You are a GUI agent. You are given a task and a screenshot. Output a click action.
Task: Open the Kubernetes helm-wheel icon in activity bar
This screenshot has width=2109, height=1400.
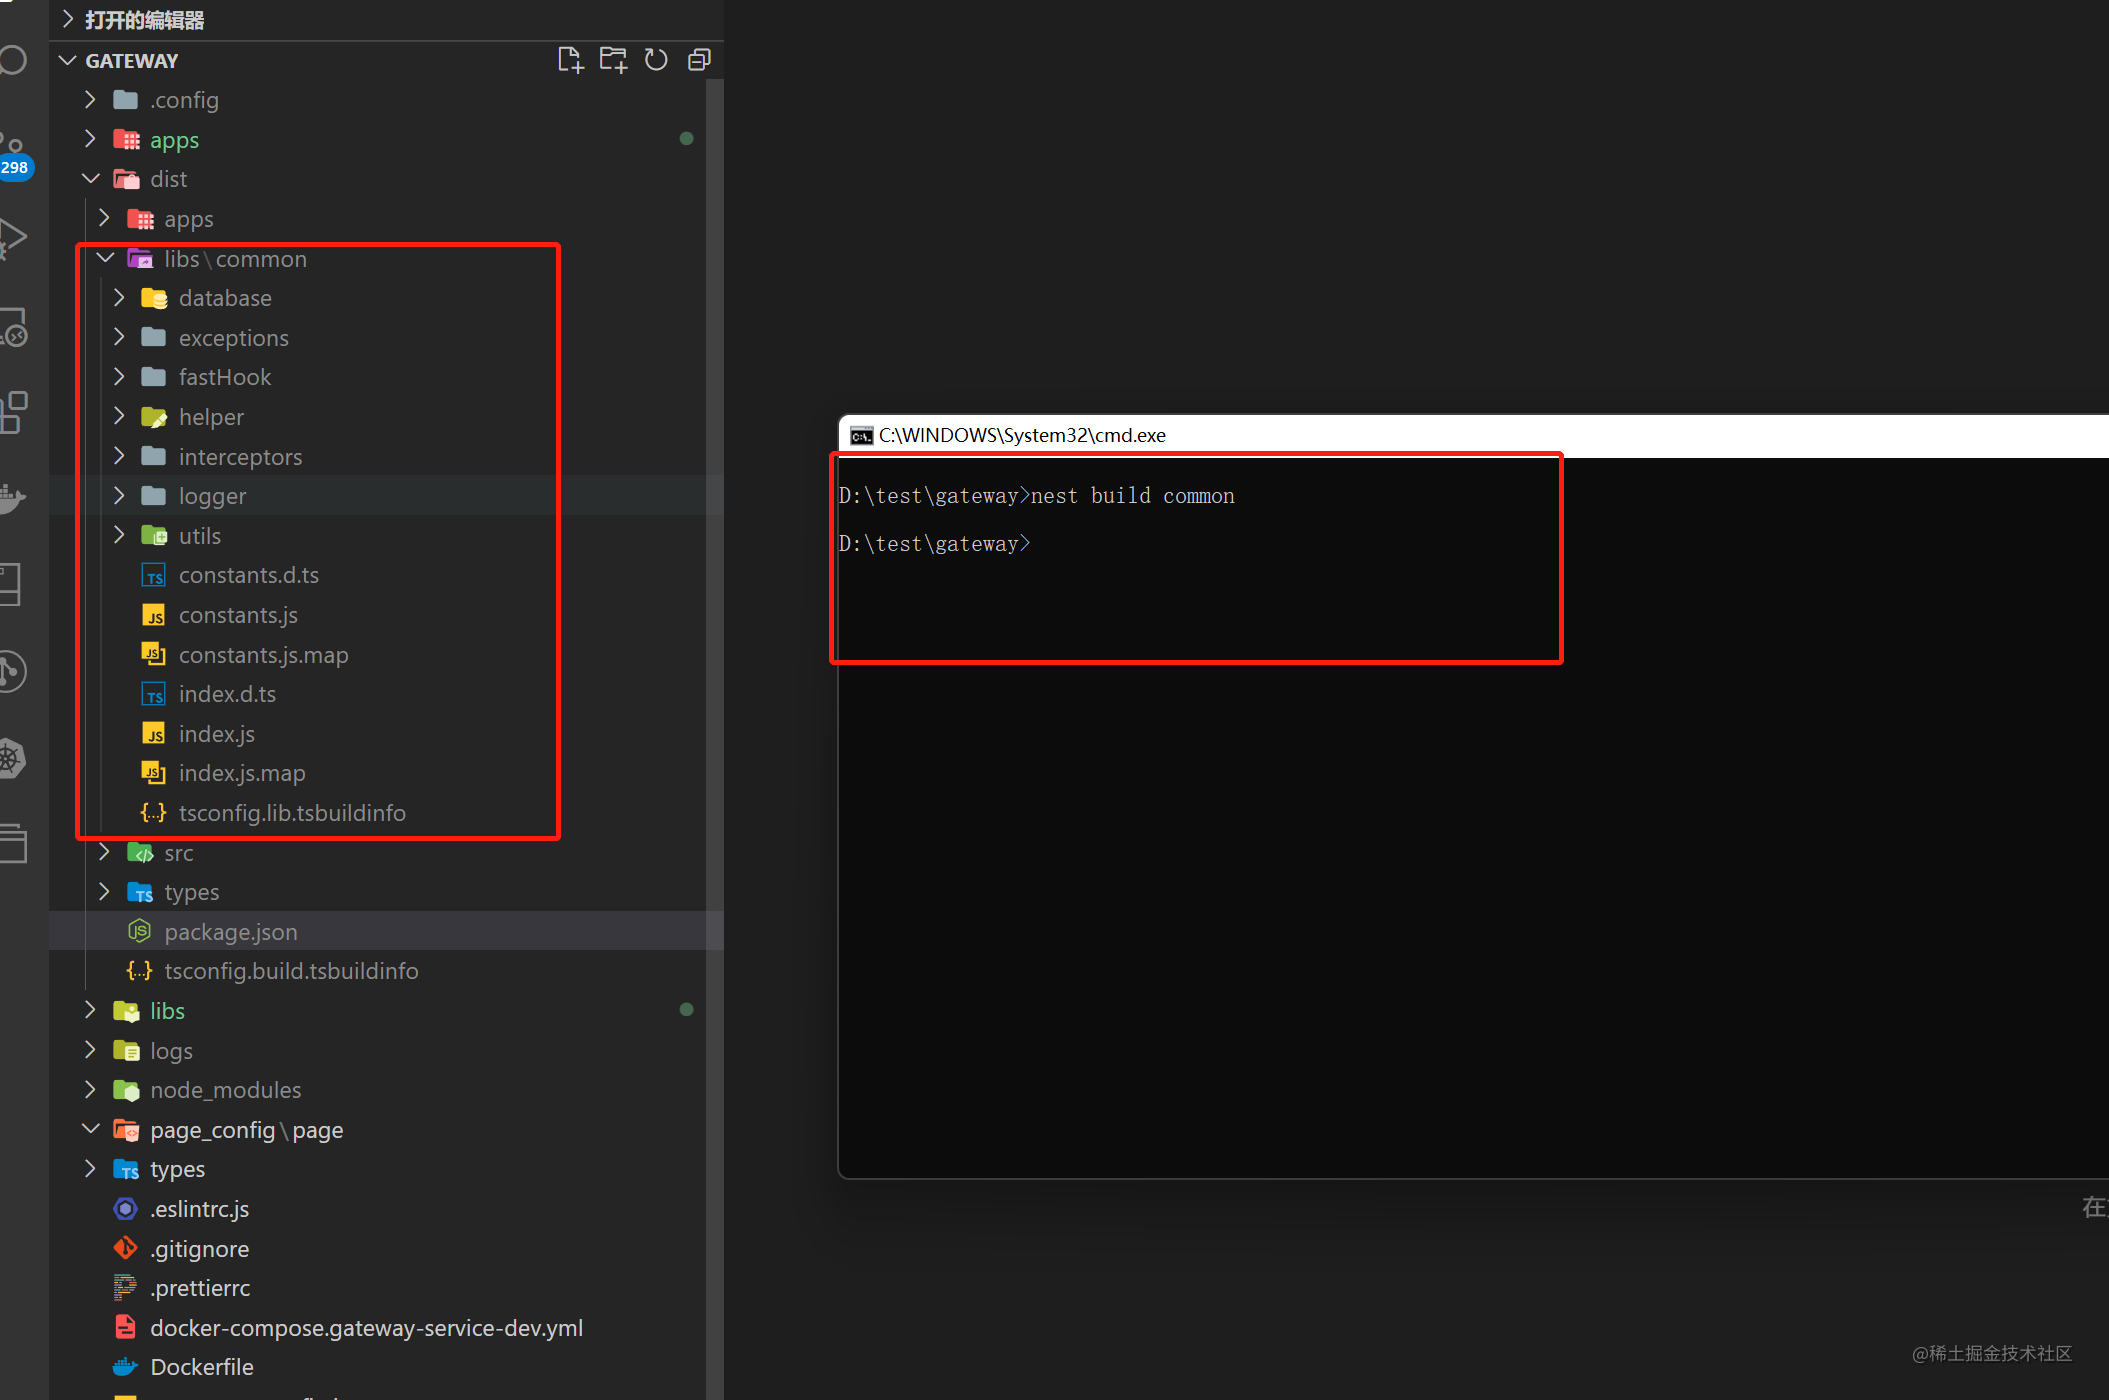click(x=12, y=758)
